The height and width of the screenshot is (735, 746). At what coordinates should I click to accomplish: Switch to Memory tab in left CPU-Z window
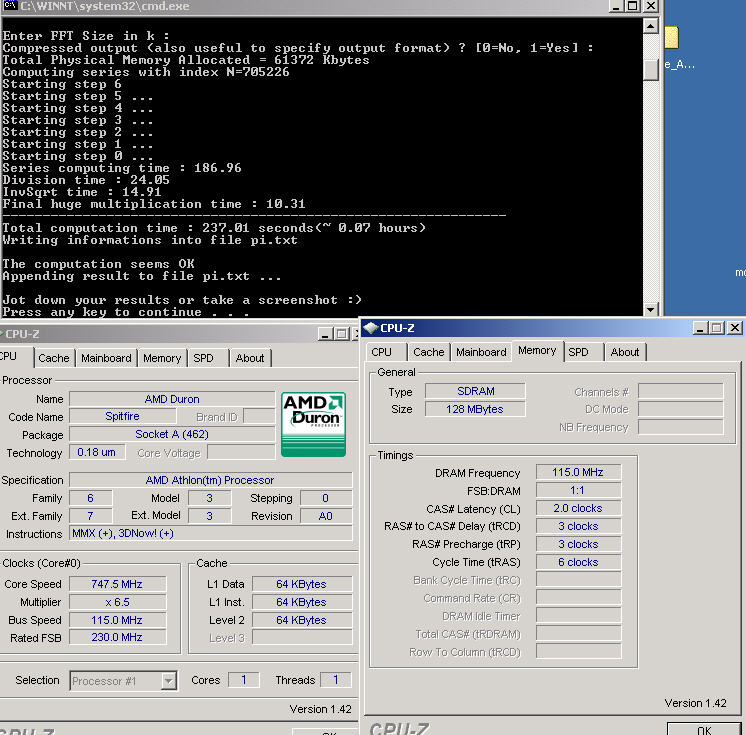[162, 358]
